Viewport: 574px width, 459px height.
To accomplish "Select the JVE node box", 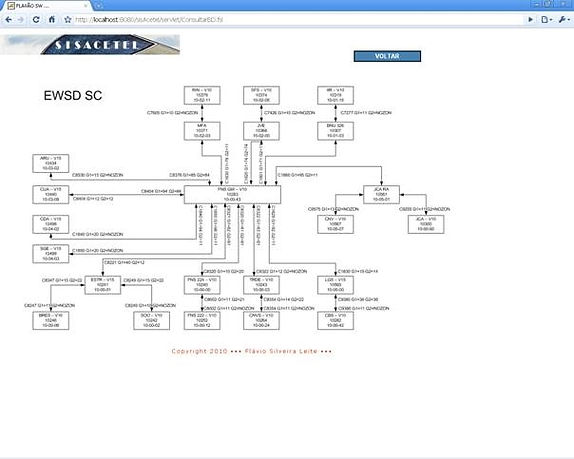I will [261, 131].
